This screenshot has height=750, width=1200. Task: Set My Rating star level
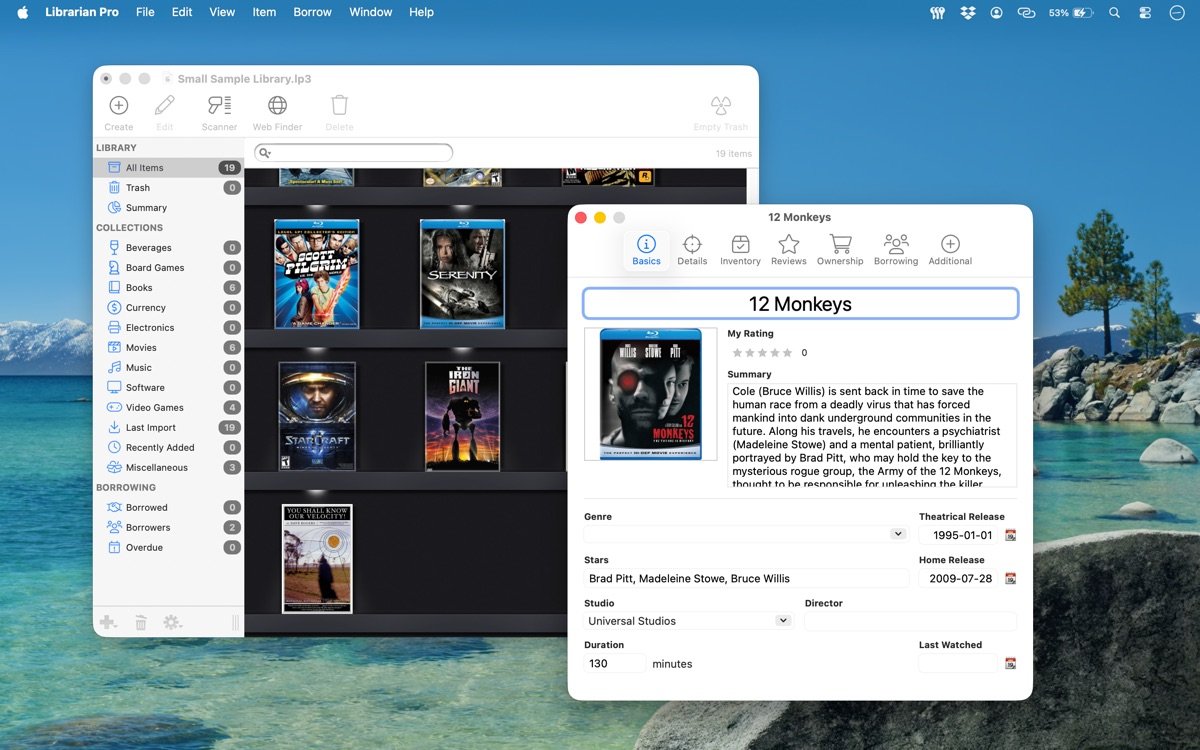point(762,353)
